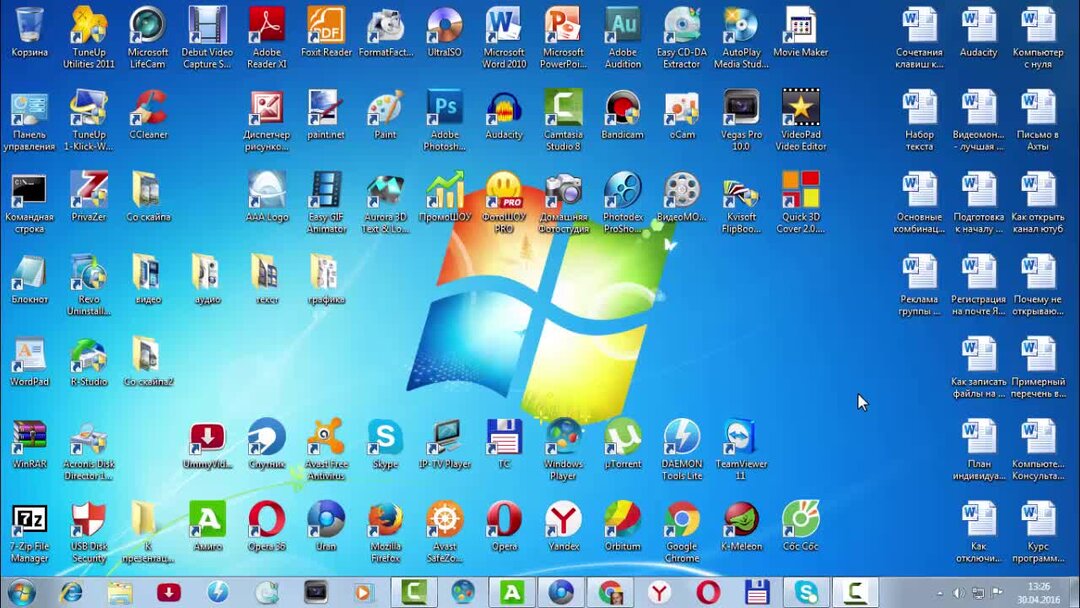Open Windows Explorer folder on taskbar
The width and height of the screenshot is (1080, 608).
pos(120,592)
